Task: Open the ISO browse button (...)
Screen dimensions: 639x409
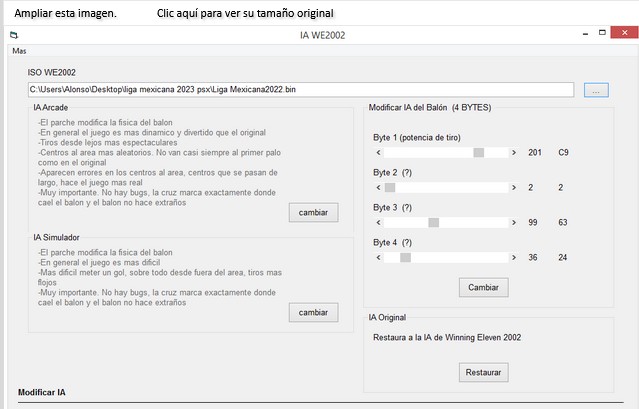Action: [596, 90]
